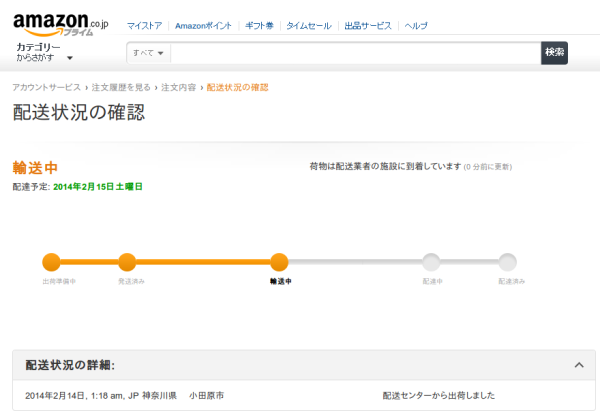Collapse the 配送状況の詳細 section chevron
600x415 pixels.
578,365
